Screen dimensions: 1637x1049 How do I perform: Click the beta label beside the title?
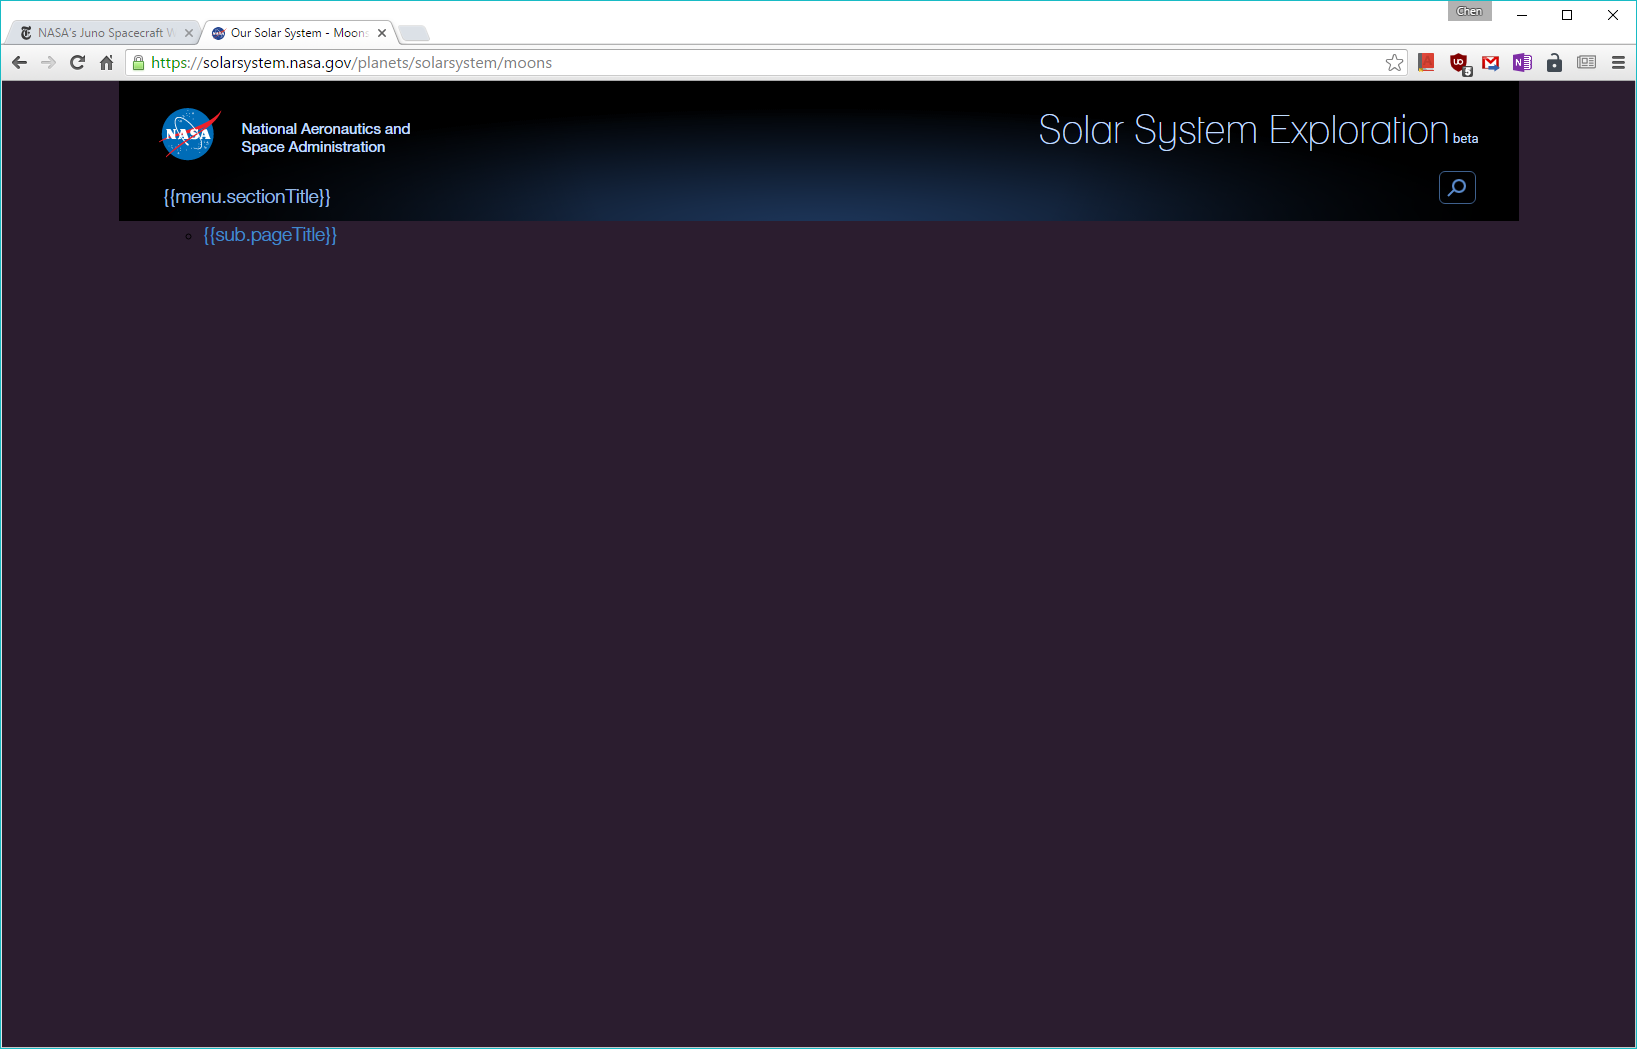(1465, 139)
